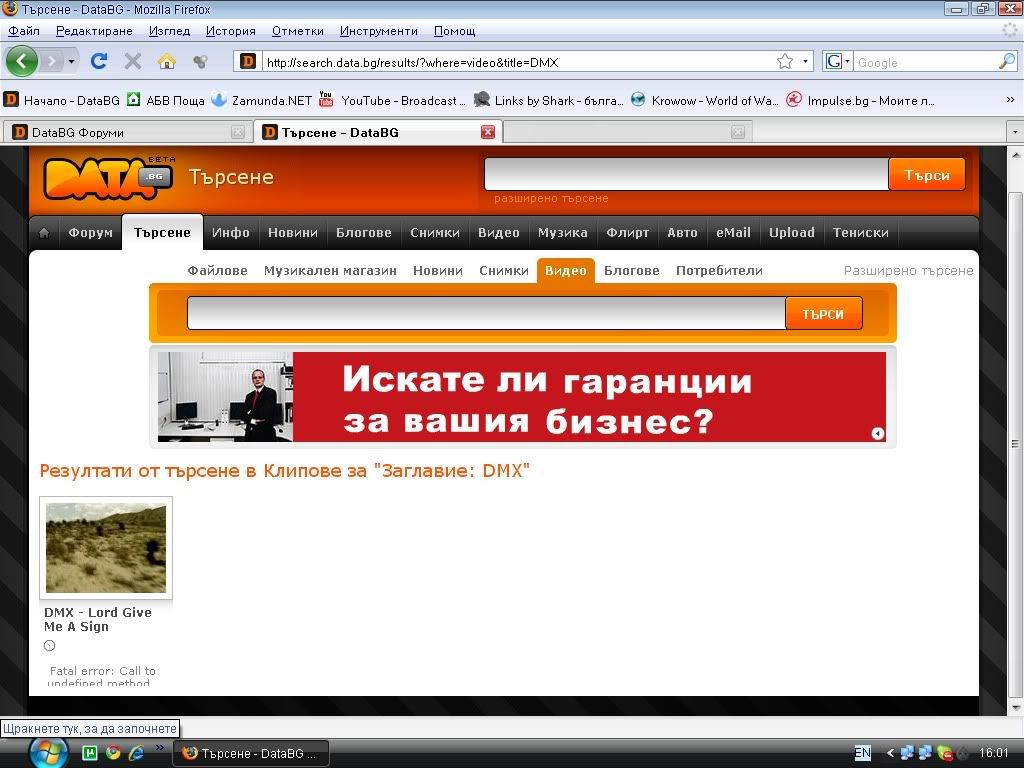Close the Търсене - DataBG tab

488,133
